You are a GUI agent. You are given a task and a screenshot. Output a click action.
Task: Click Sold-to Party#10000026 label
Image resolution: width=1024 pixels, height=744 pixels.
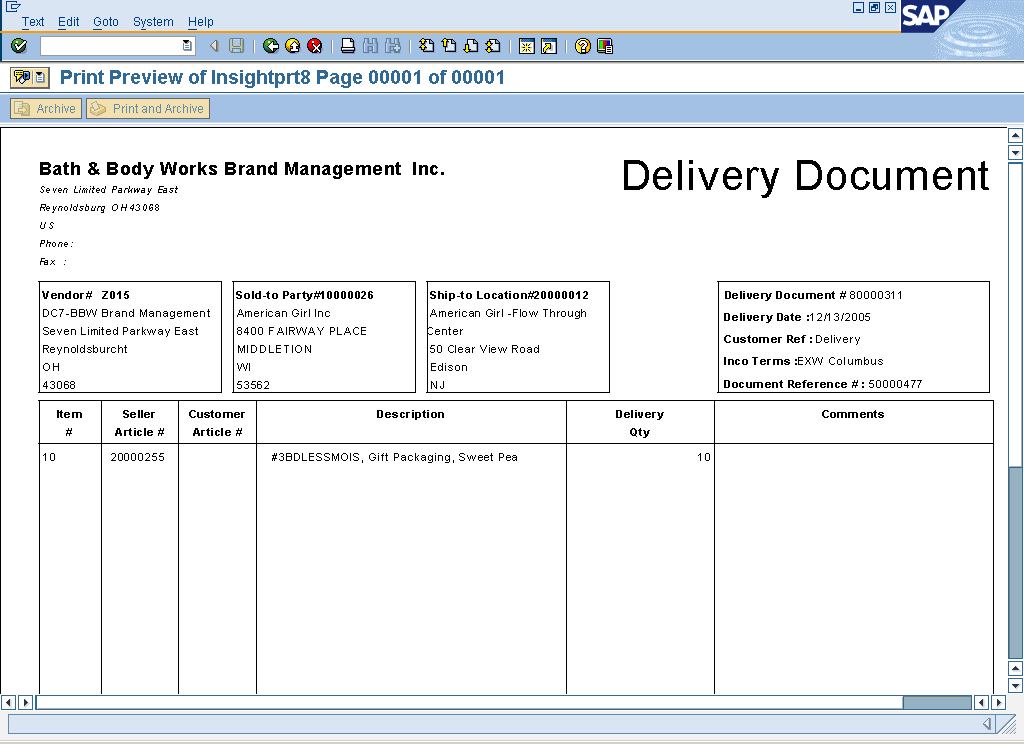pos(304,295)
